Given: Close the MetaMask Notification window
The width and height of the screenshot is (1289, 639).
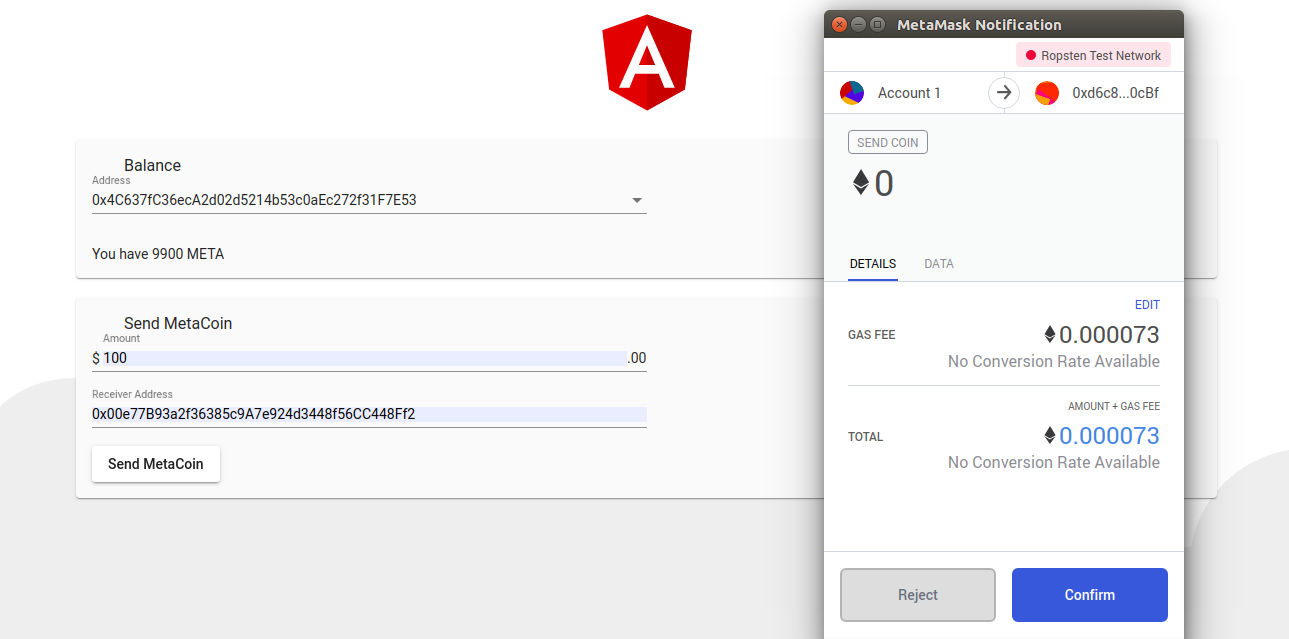Looking at the screenshot, I should [x=840, y=25].
